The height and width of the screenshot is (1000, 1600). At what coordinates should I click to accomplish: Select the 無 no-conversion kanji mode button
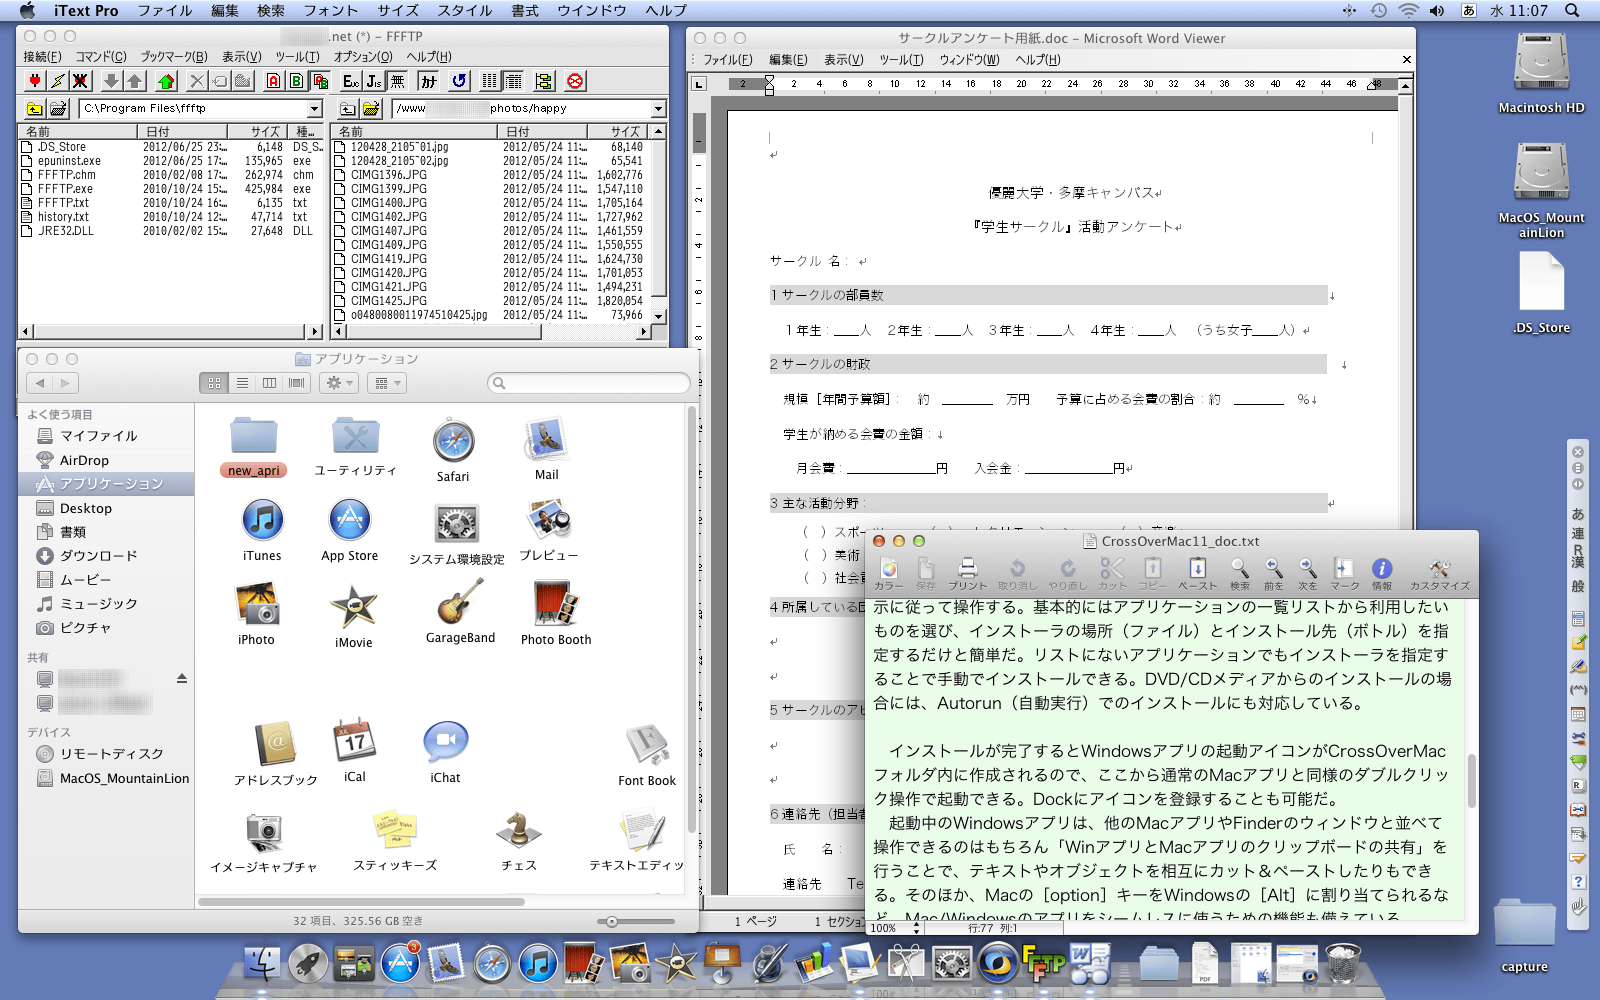click(397, 81)
